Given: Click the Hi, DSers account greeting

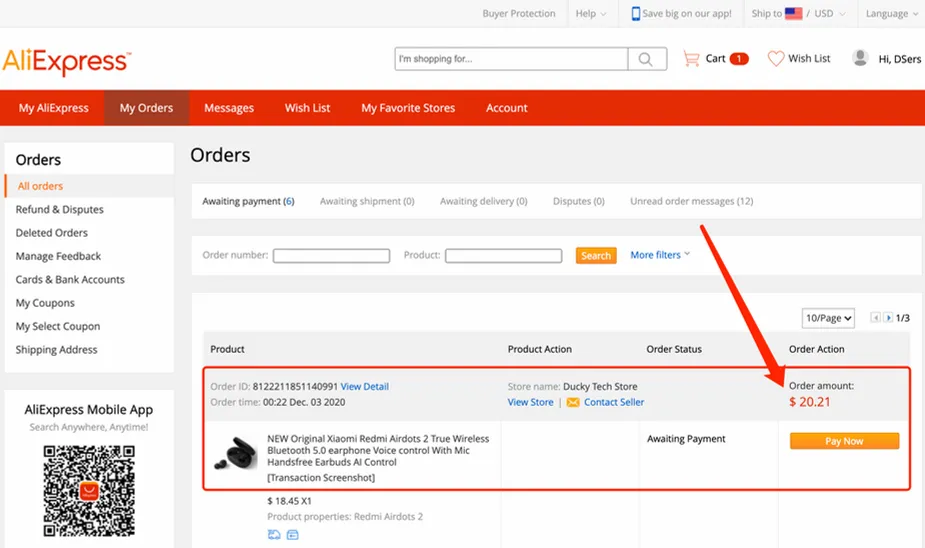Looking at the screenshot, I should pyautogui.click(x=900, y=59).
